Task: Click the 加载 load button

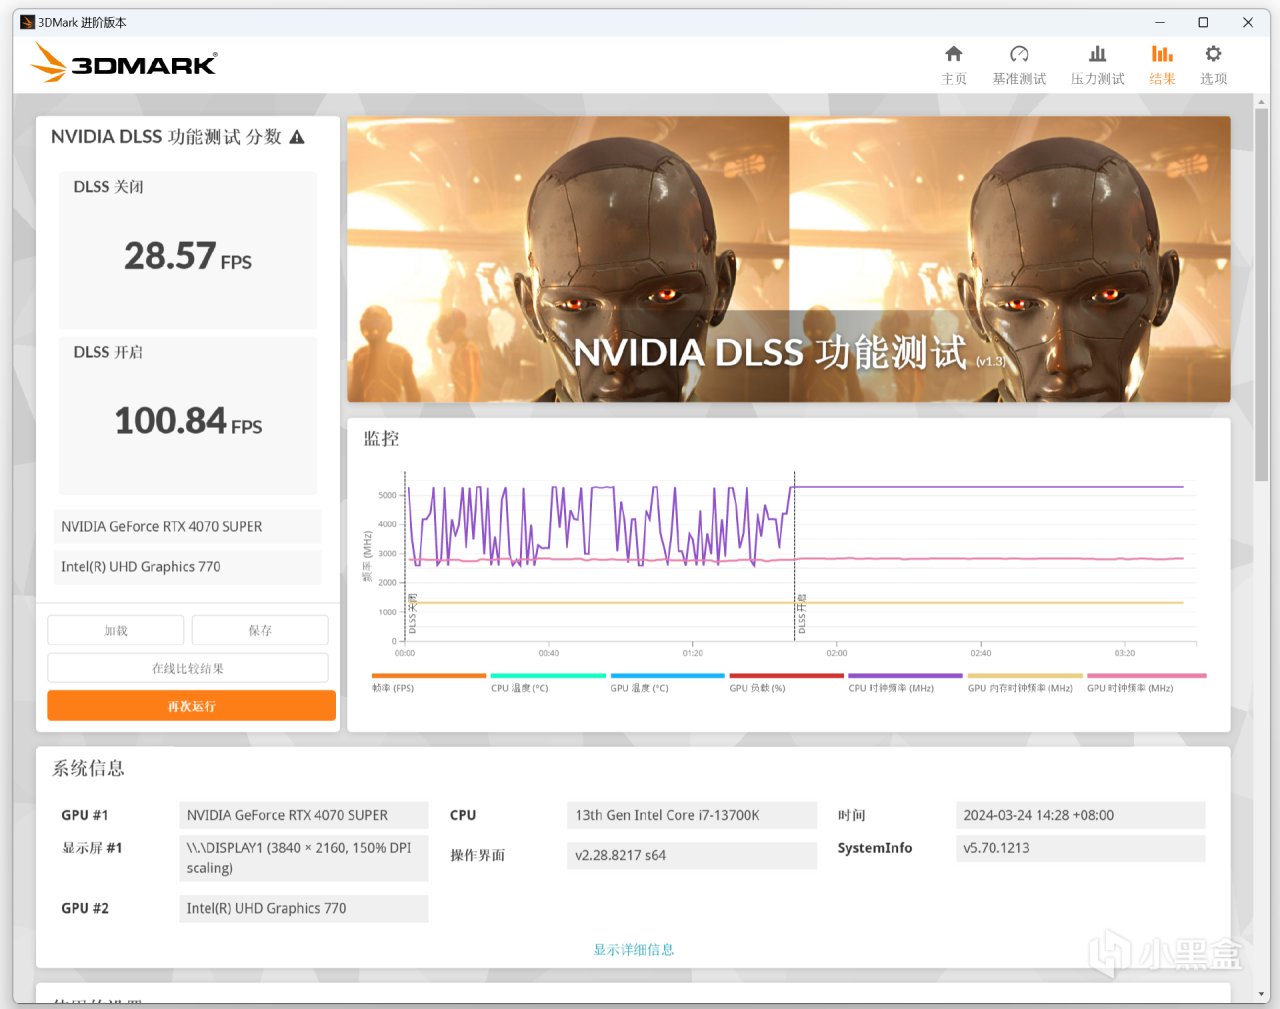Action: coord(116,630)
